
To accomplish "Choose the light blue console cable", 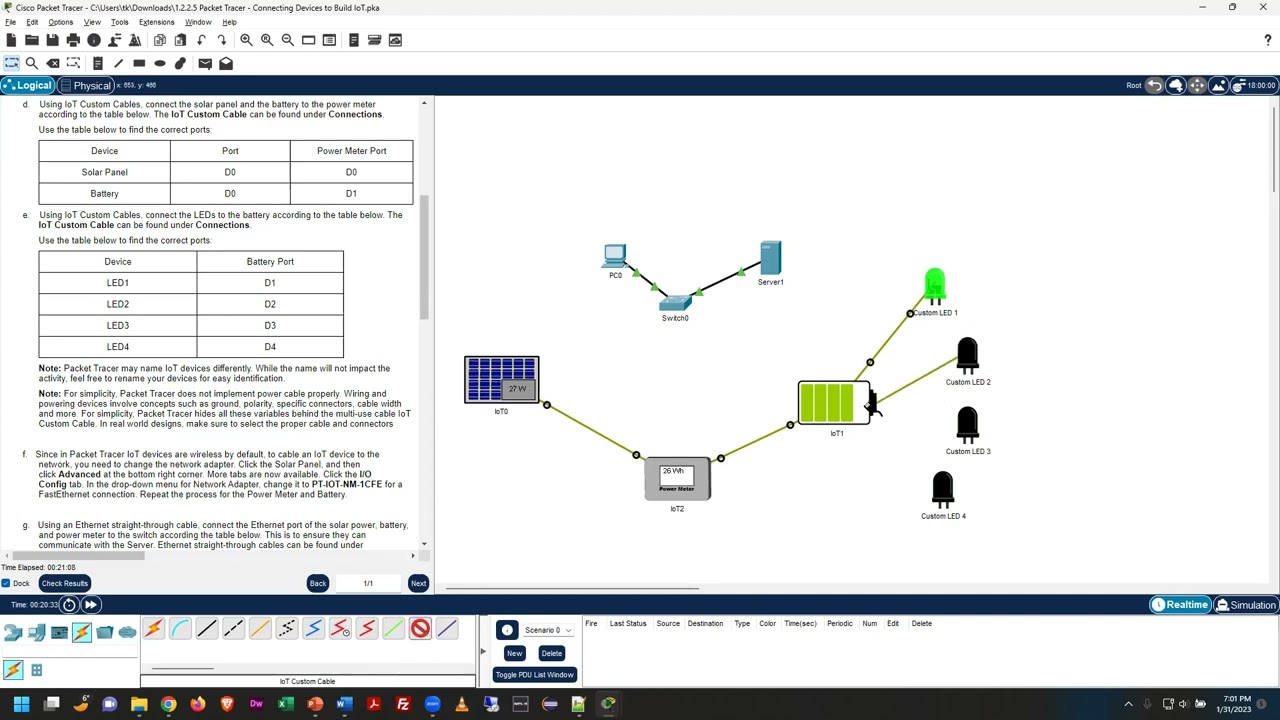I will (180, 629).
